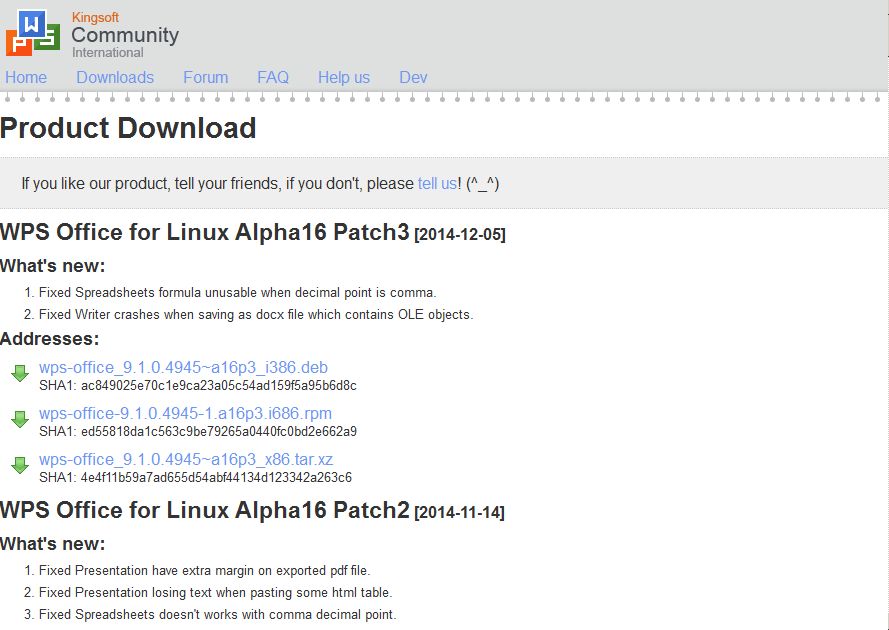Screen dimensions: 889x630
Task: Click the [2014-11-14] release date
Action: (459, 512)
